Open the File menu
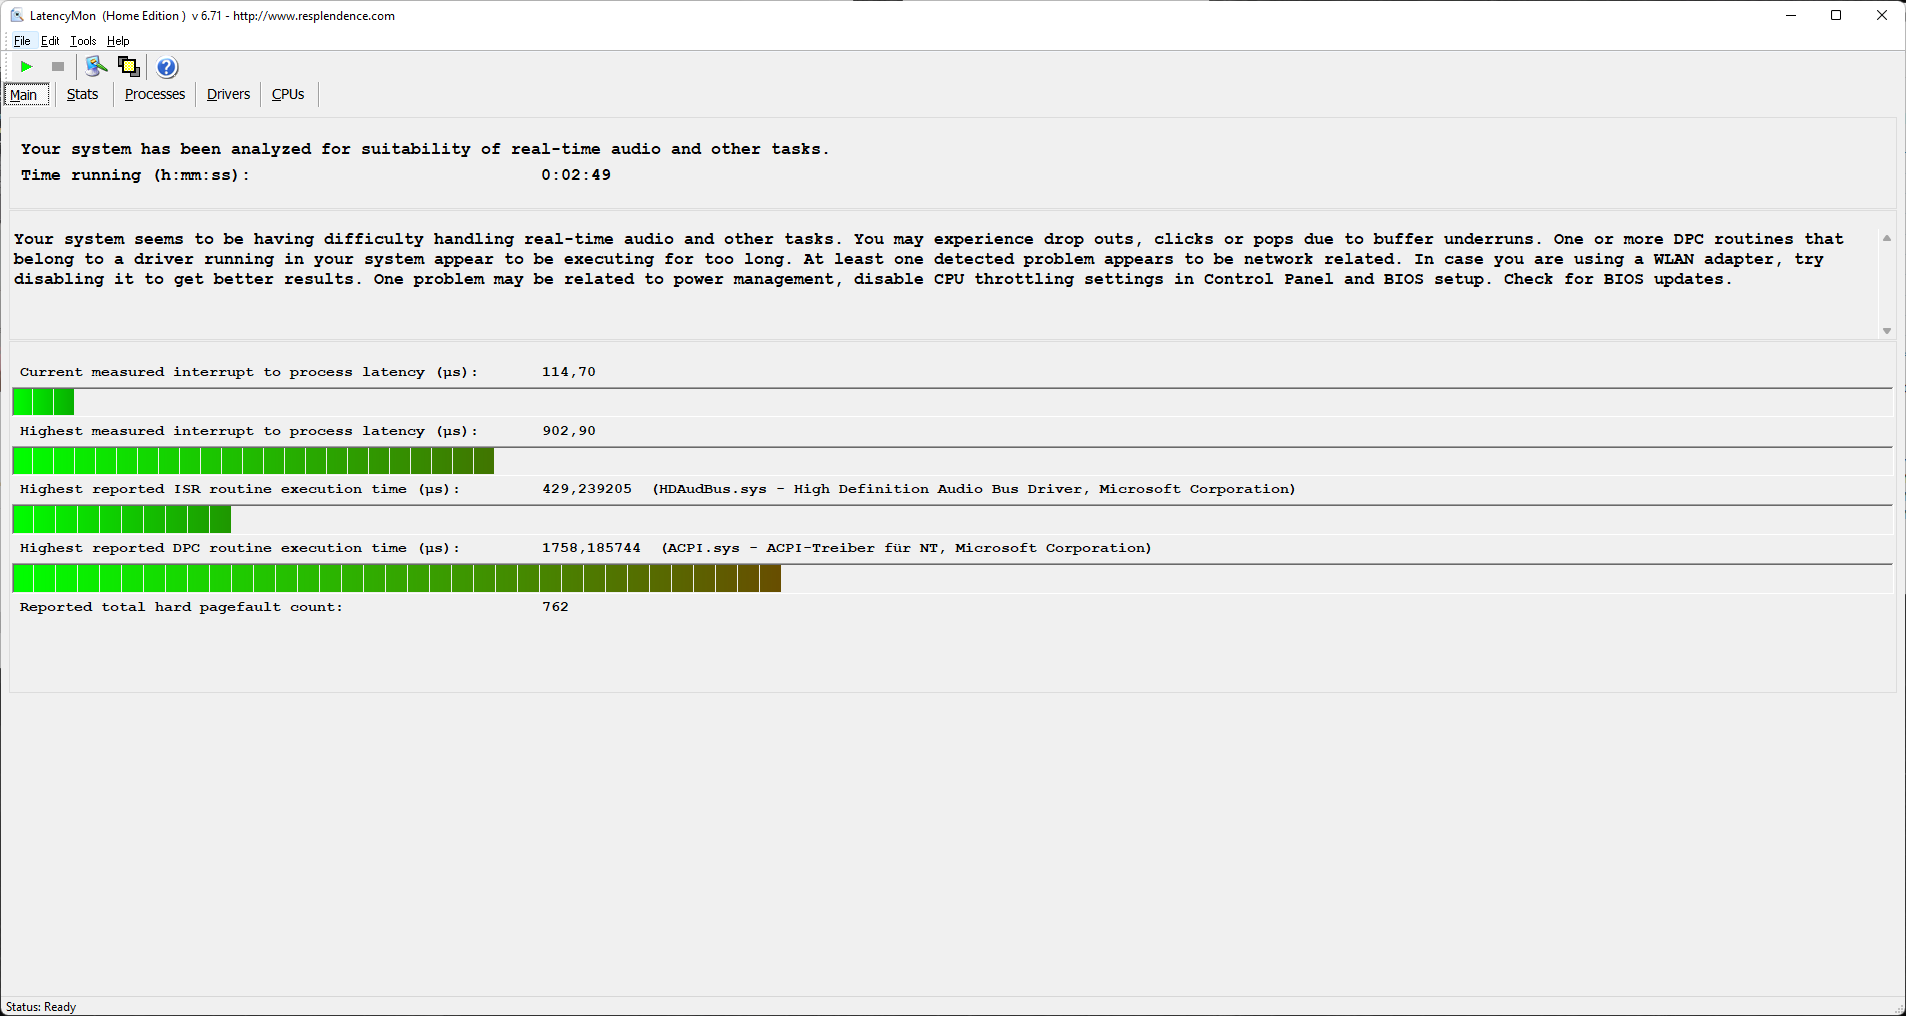The height and width of the screenshot is (1016, 1906). (22, 41)
